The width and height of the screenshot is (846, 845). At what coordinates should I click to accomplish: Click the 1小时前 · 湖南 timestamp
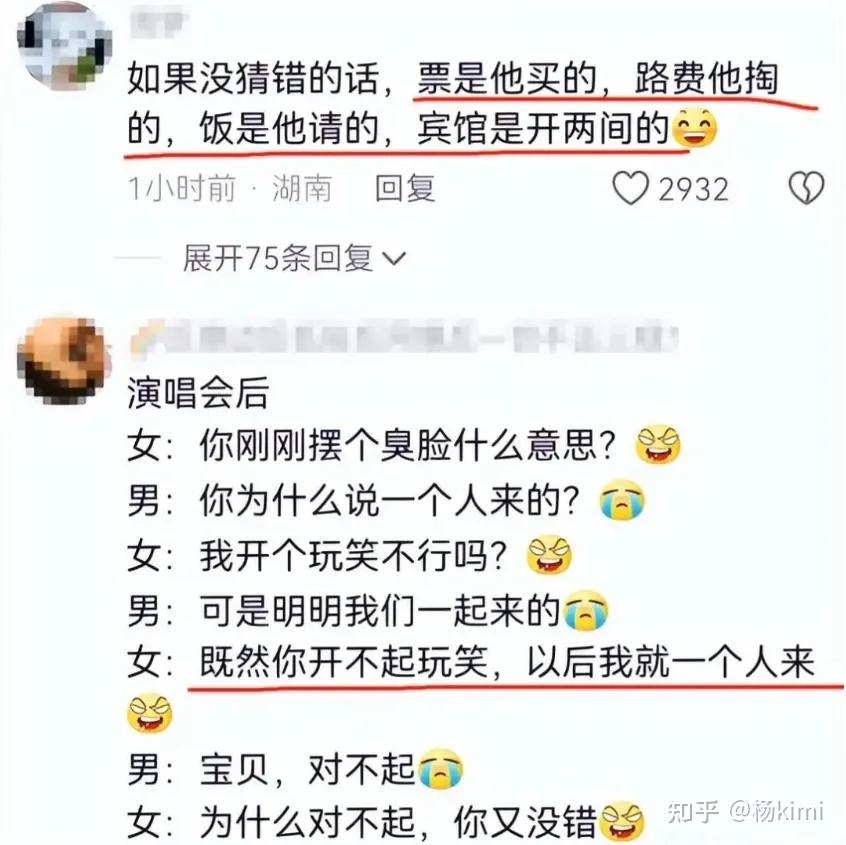[x=230, y=188]
